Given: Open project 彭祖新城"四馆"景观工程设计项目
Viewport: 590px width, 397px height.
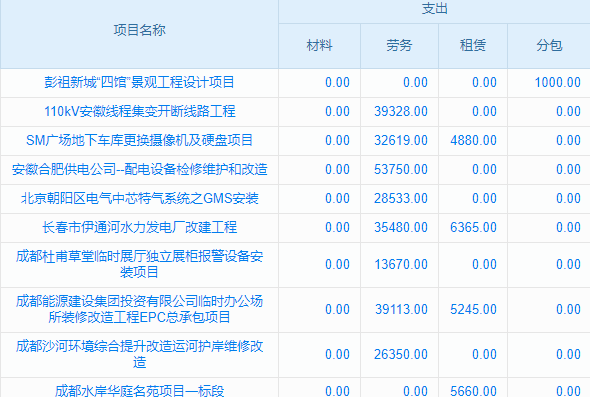Looking at the screenshot, I should click(139, 82).
